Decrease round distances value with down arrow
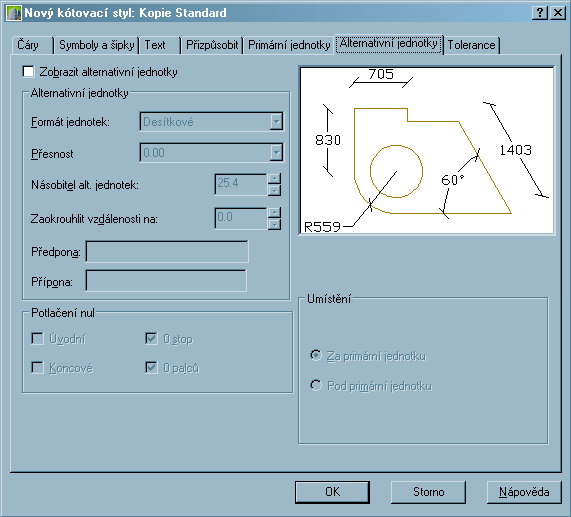This screenshot has width=571, height=517. point(274,224)
